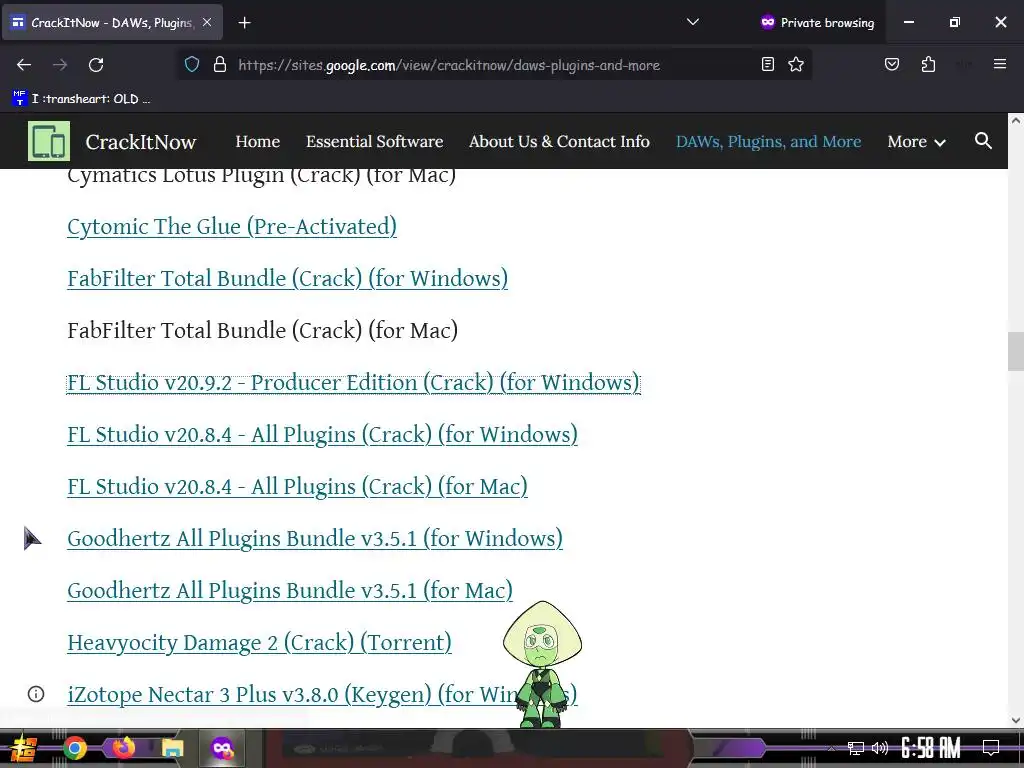The height and width of the screenshot is (768, 1024).
Task: List all open tabs
Action: coord(693,22)
